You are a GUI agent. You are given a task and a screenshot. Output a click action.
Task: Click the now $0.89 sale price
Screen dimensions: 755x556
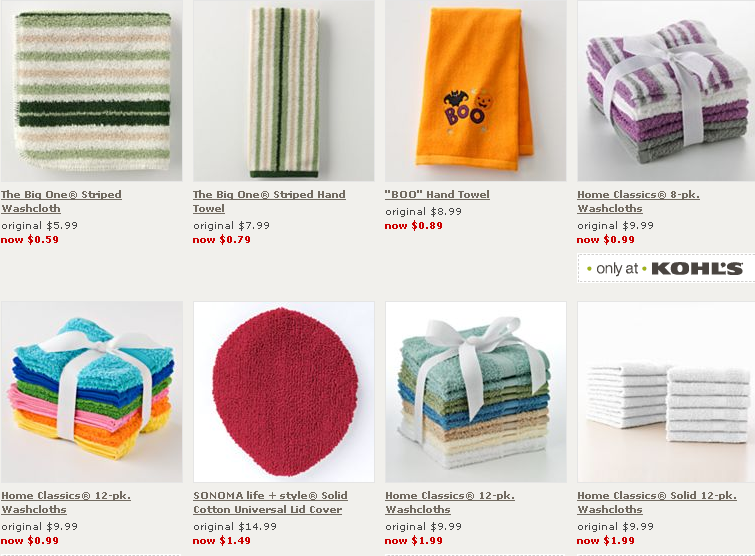(x=414, y=226)
